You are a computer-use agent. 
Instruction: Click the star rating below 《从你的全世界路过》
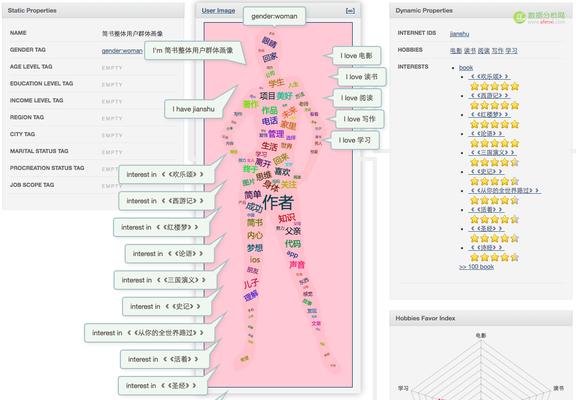pyautogui.click(x=494, y=201)
